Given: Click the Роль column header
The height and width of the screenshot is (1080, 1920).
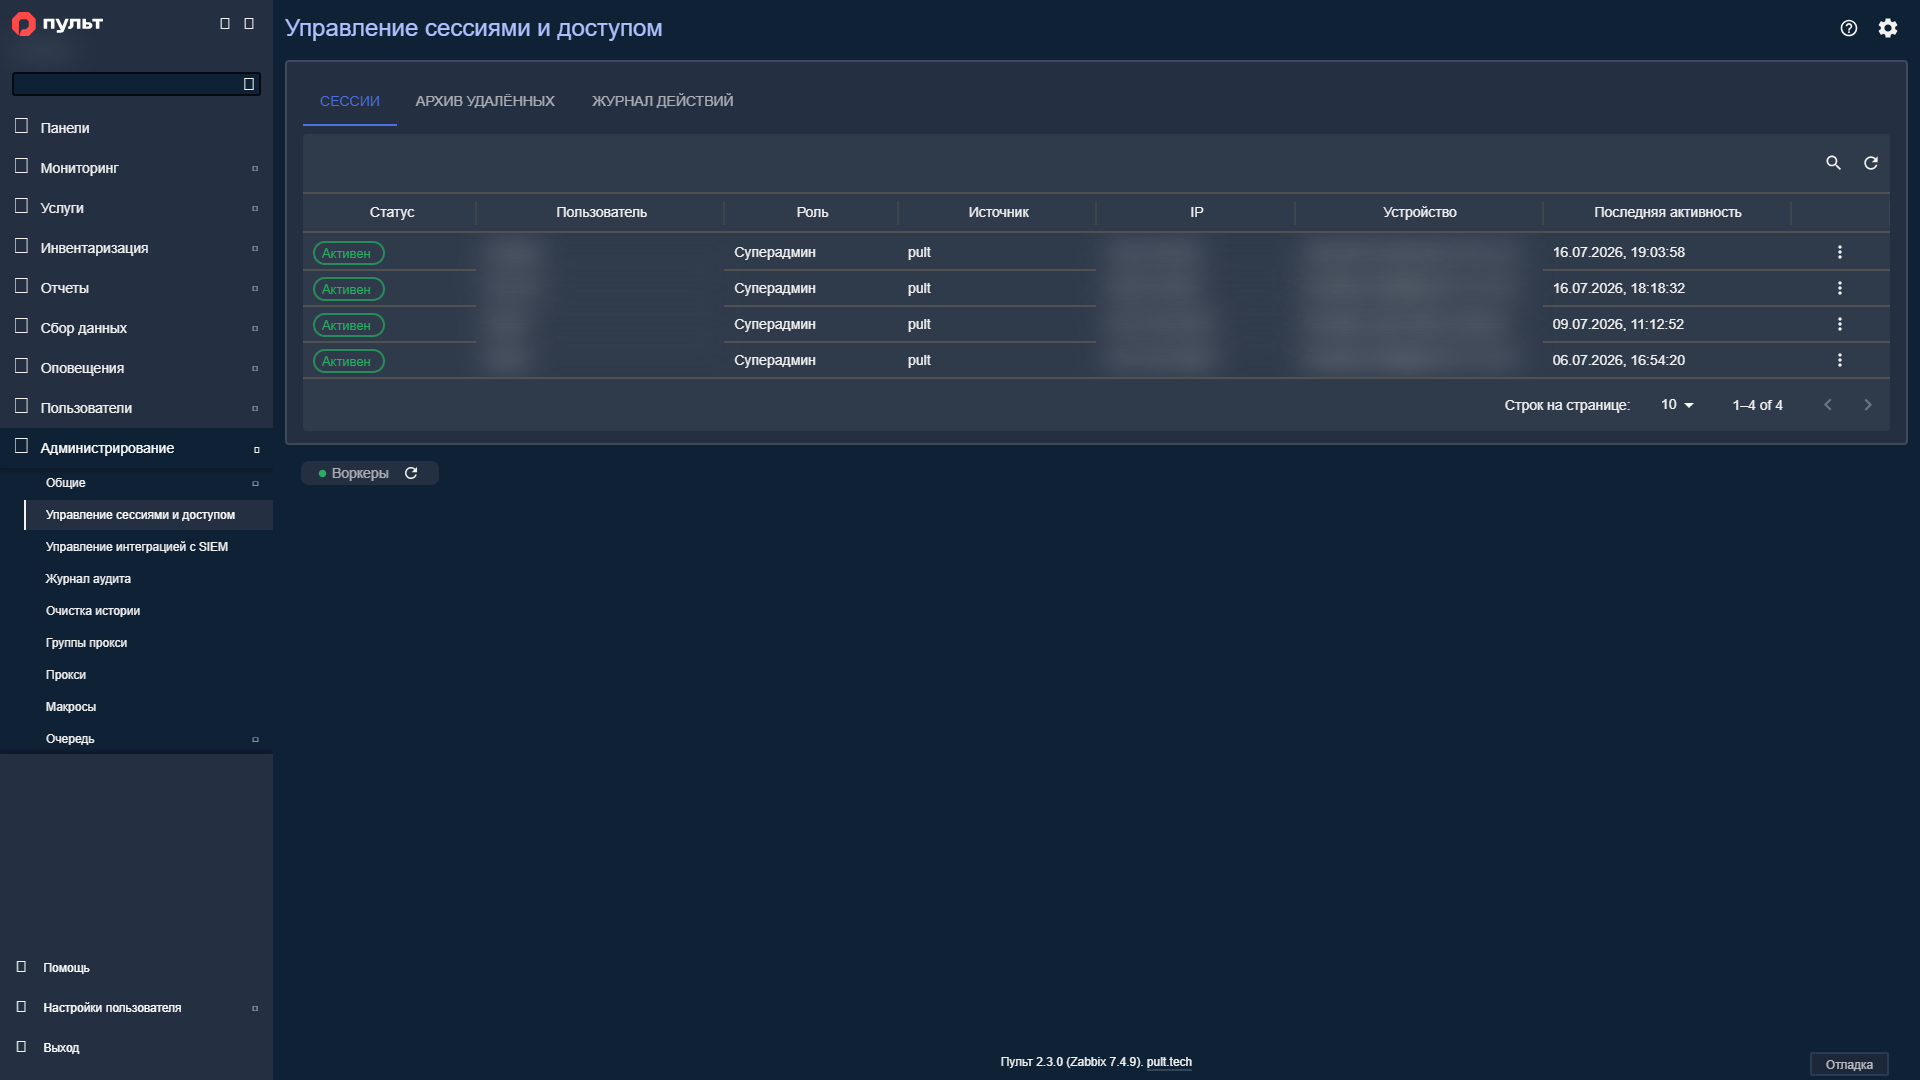Looking at the screenshot, I should pos(812,212).
